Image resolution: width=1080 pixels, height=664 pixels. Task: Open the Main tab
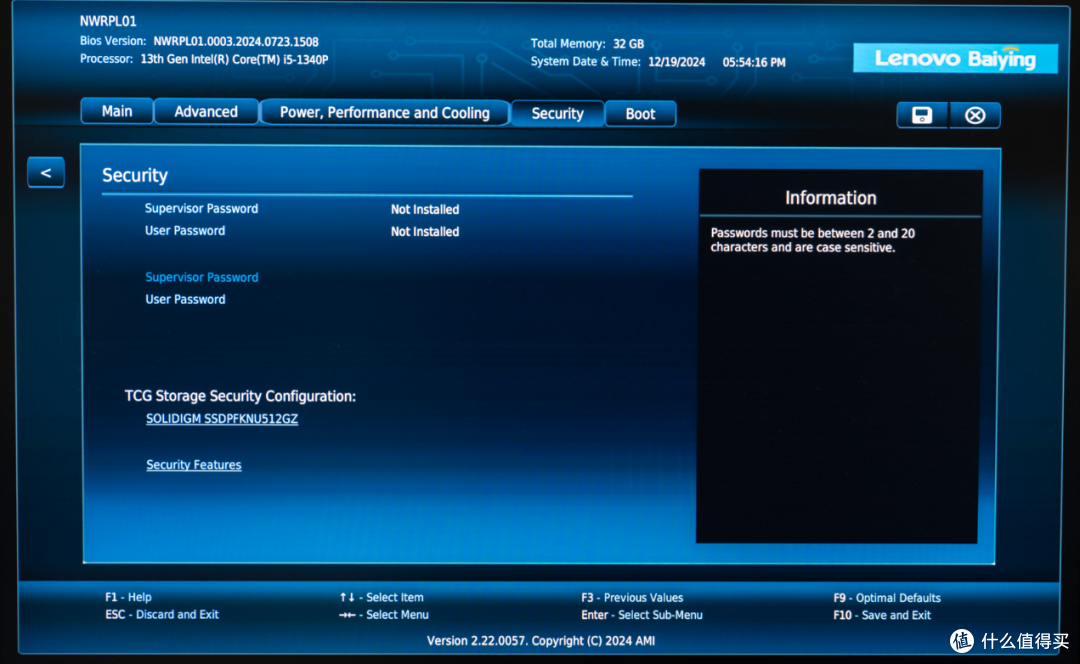pyautogui.click(x=117, y=111)
